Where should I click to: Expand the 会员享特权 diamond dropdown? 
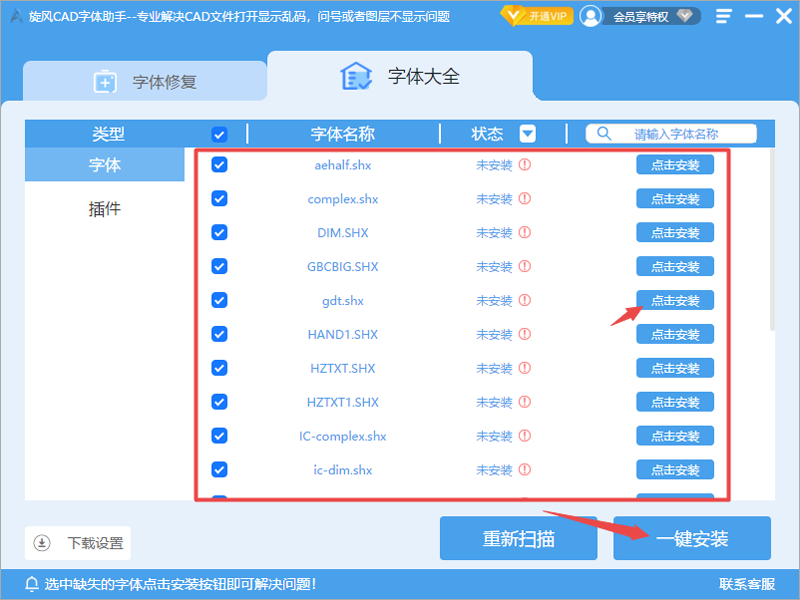click(x=685, y=16)
